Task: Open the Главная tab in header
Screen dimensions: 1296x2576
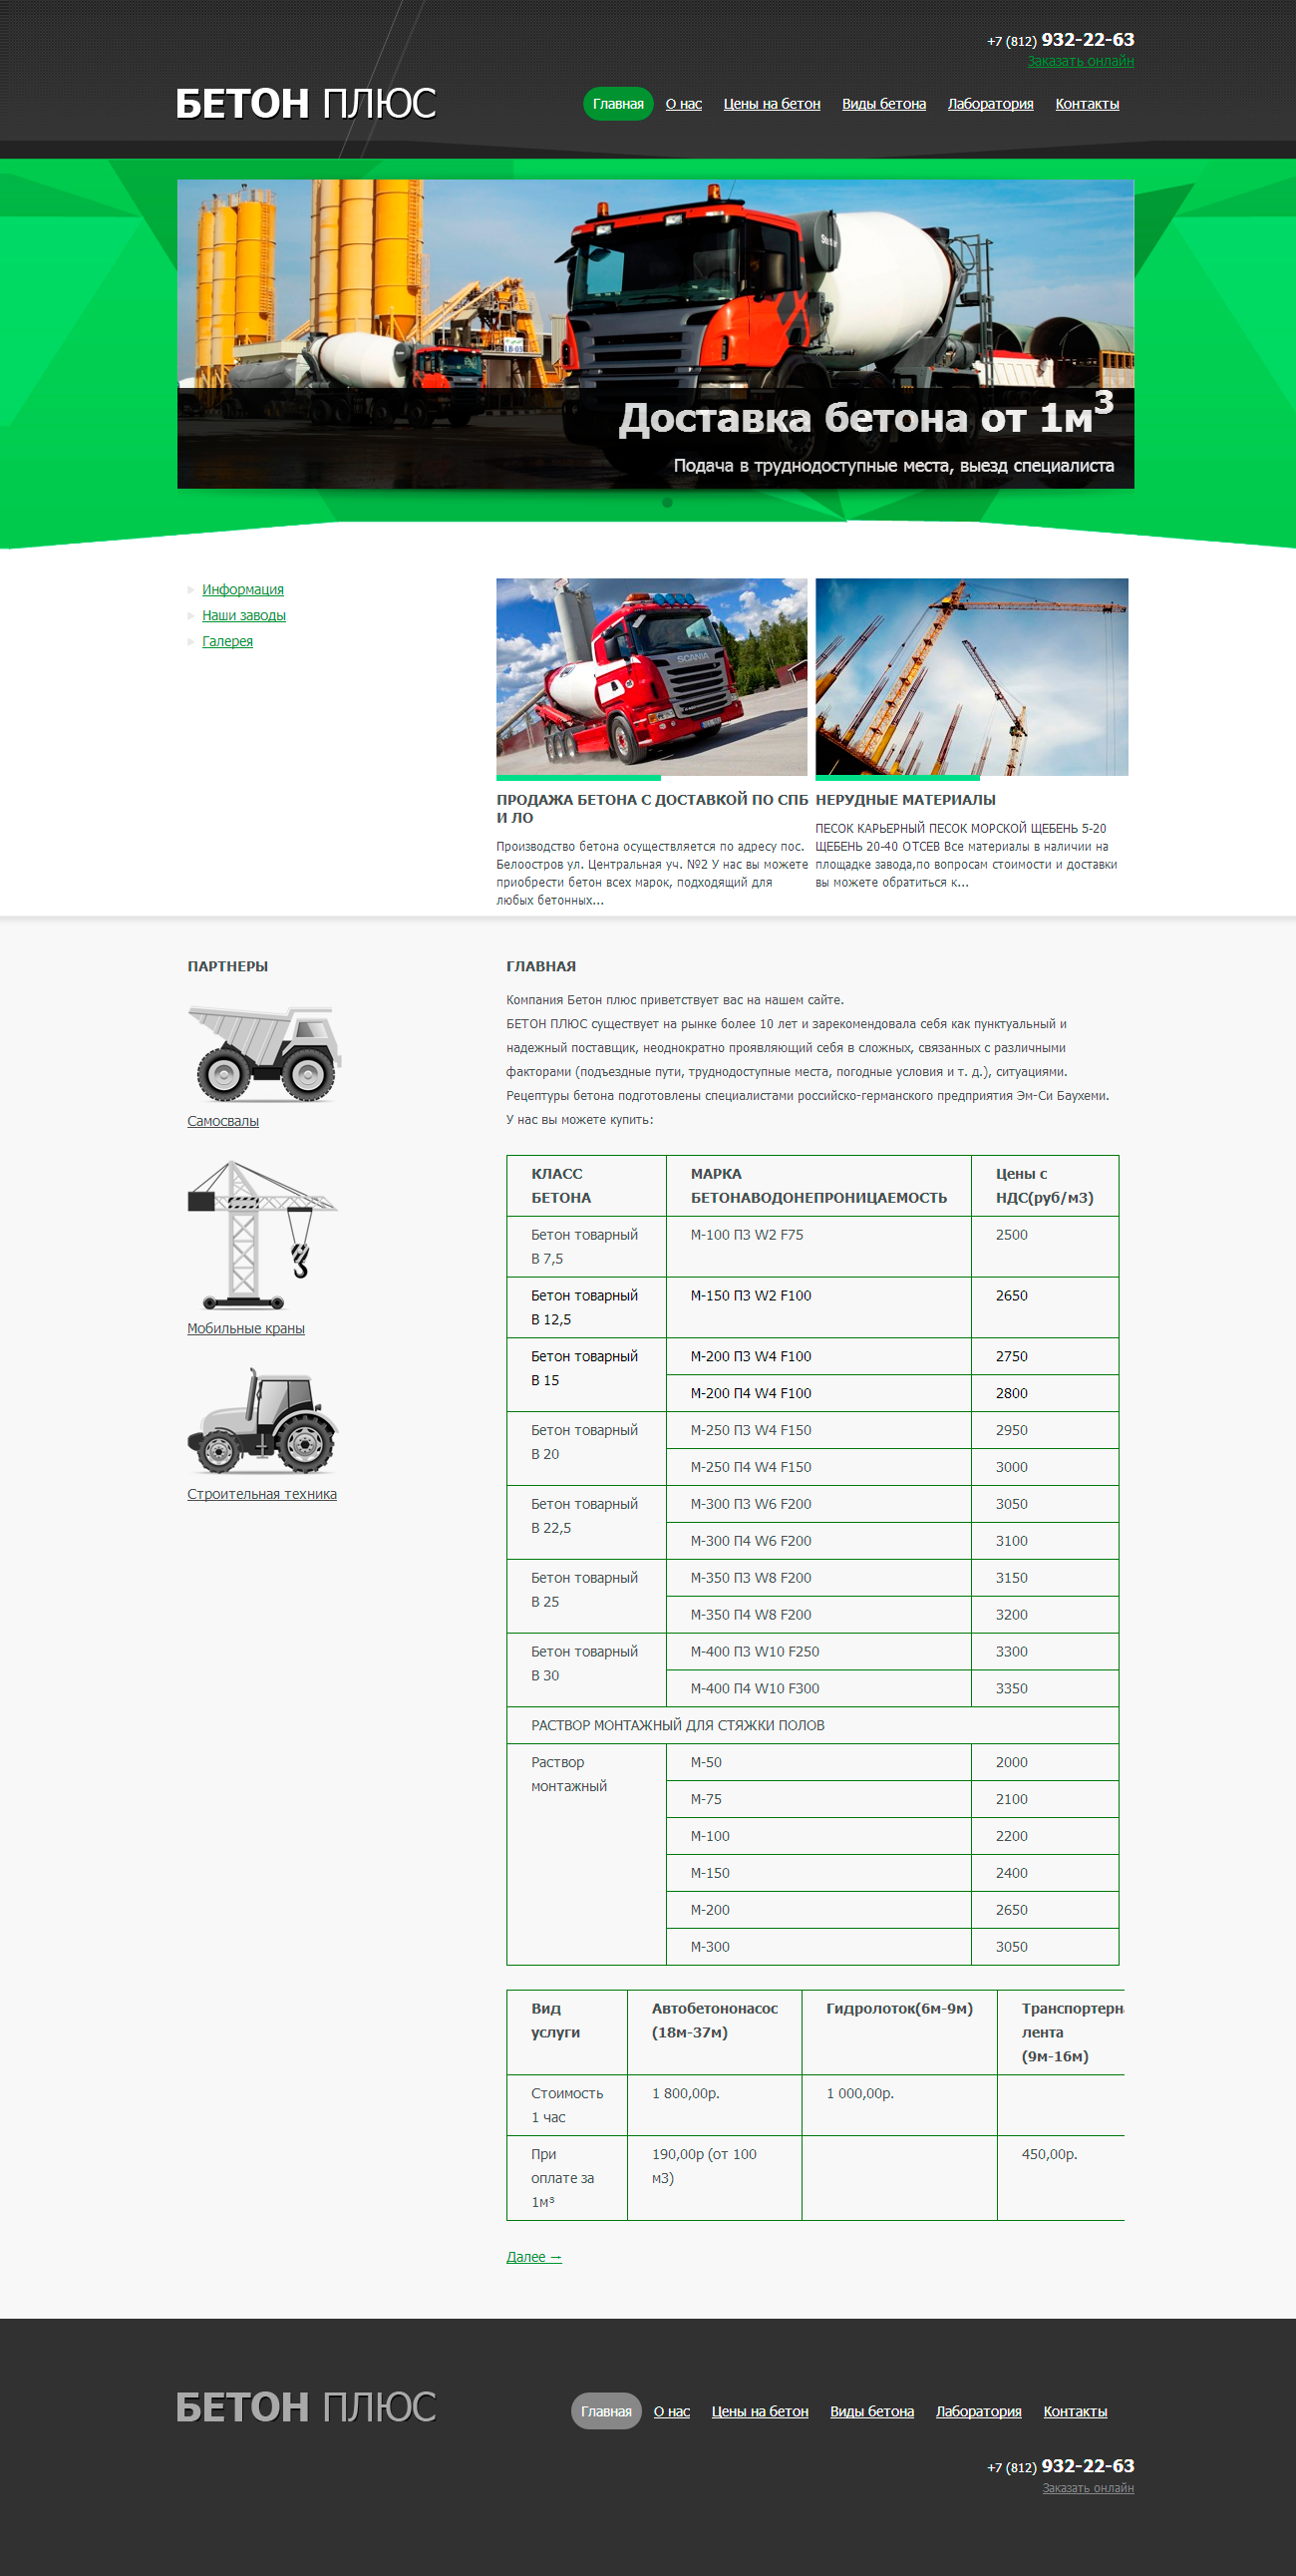Action: 618,104
